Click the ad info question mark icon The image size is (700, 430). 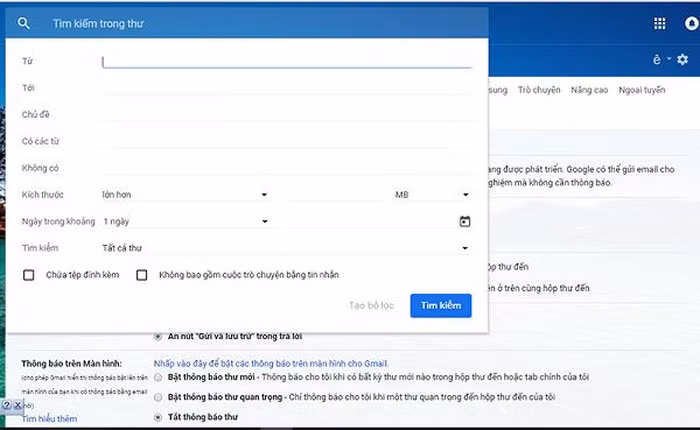(6, 405)
